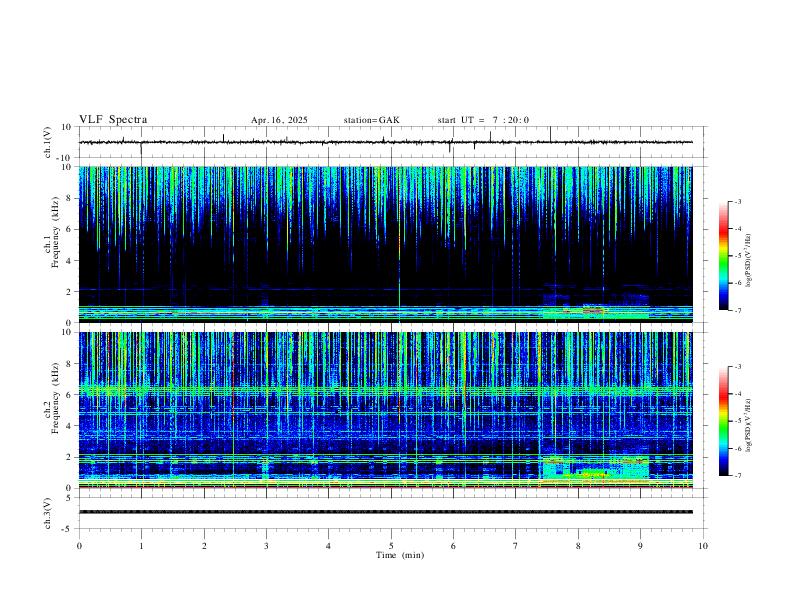792x612 pixels.
Task: Click inside the ch.2 spectrogram panel
Action: 385,410
